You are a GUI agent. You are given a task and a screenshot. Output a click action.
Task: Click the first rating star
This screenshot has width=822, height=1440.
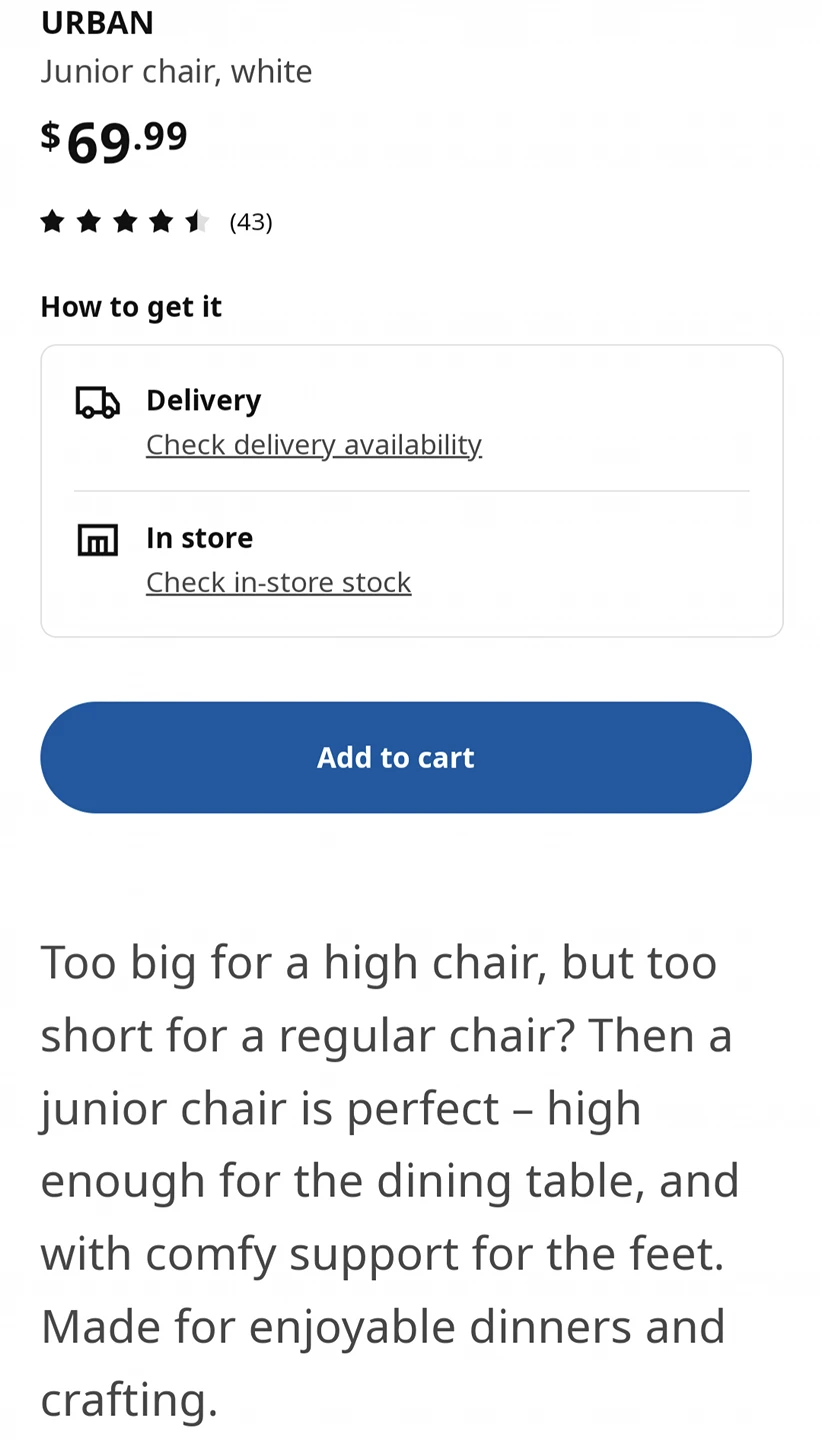click(52, 221)
